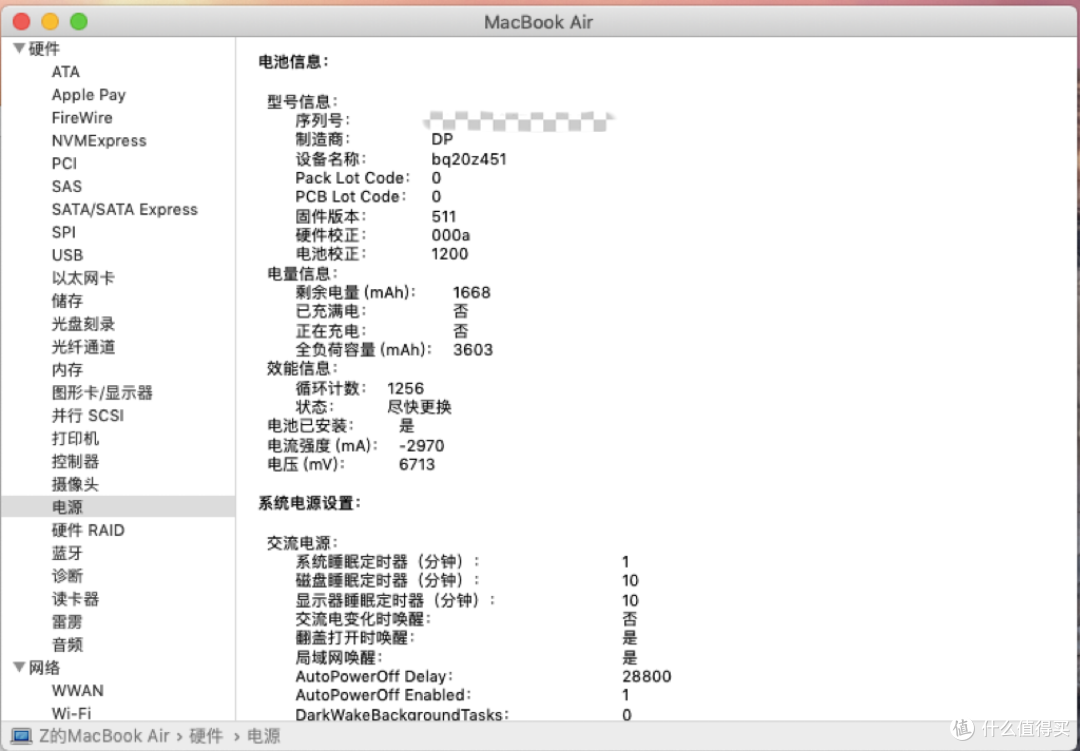Select NVMExpress in sidebar list

click(x=99, y=141)
